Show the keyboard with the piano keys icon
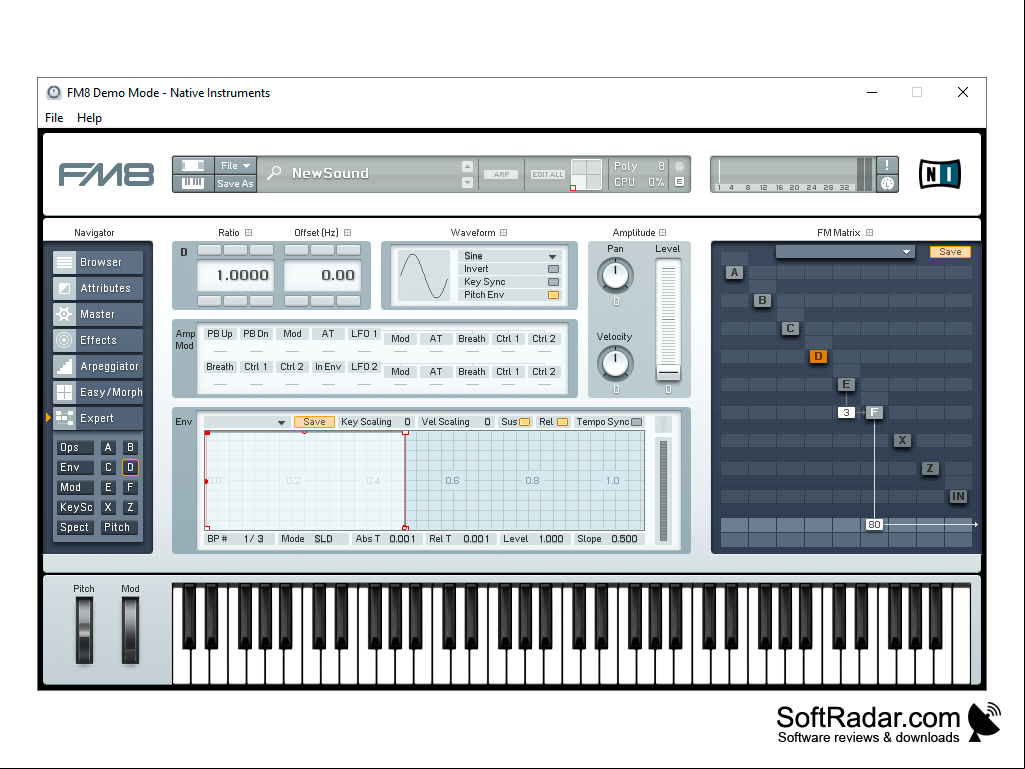1025x769 pixels. (x=193, y=183)
